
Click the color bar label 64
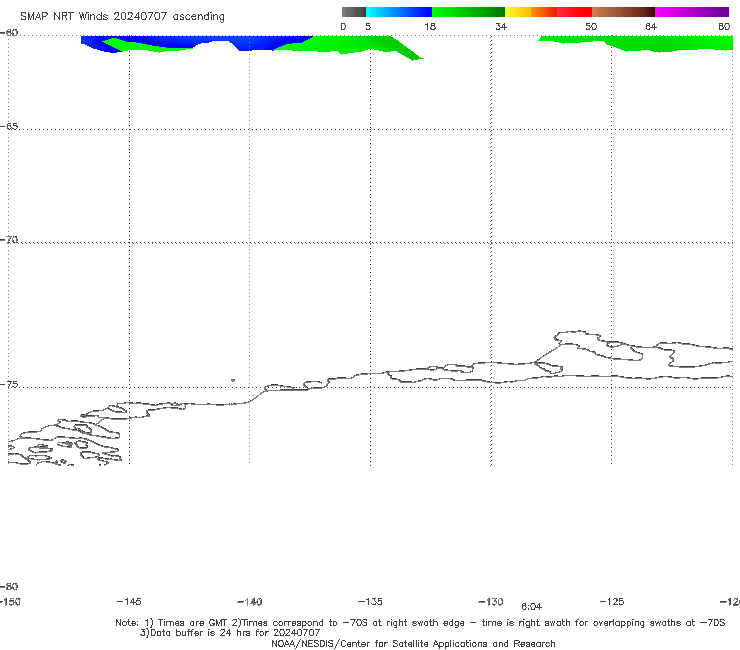pos(651,27)
